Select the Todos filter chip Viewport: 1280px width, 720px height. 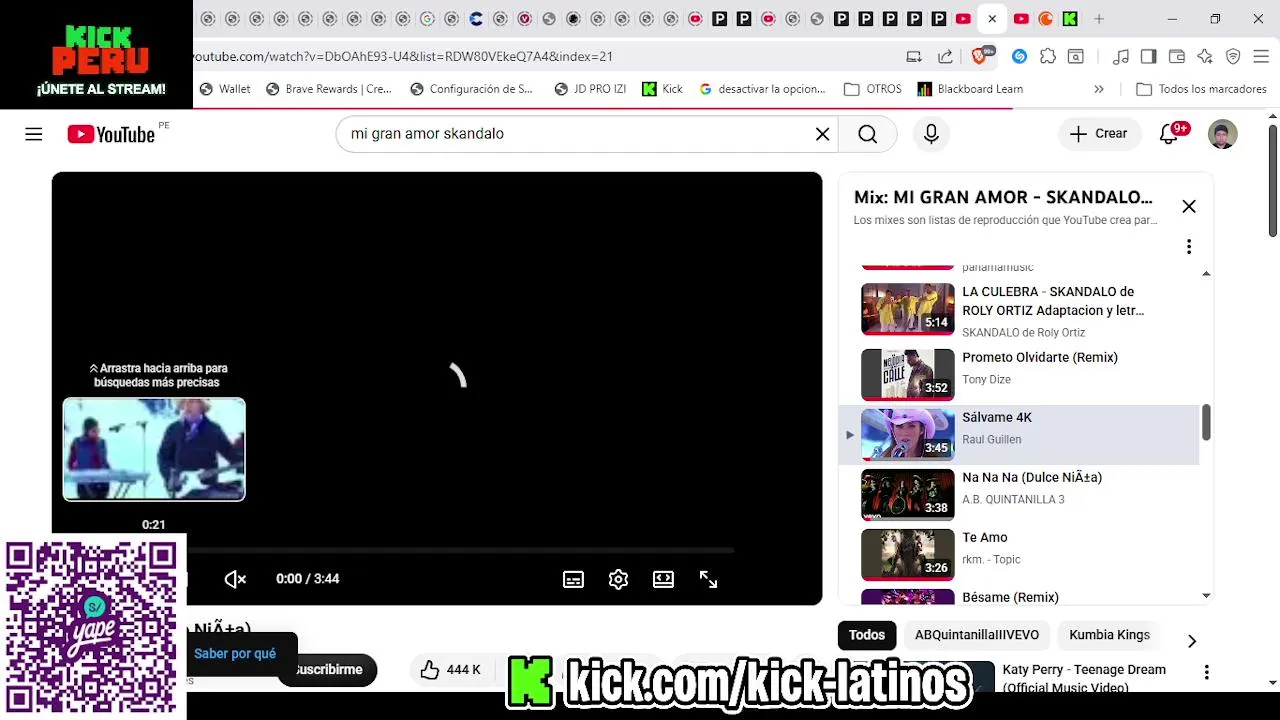[866, 635]
